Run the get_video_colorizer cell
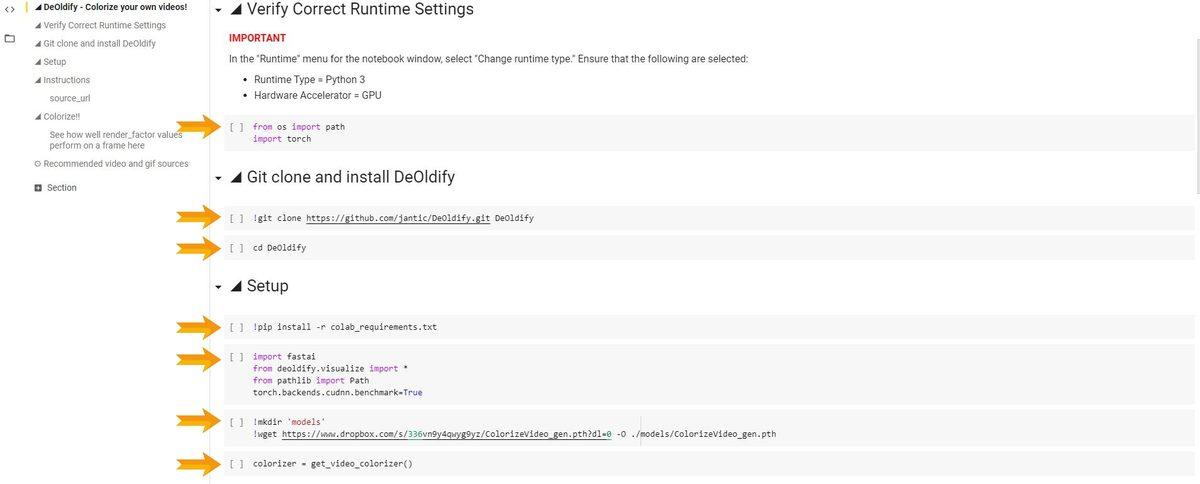Image resolution: width=1200 pixels, height=484 pixels. [236, 464]
